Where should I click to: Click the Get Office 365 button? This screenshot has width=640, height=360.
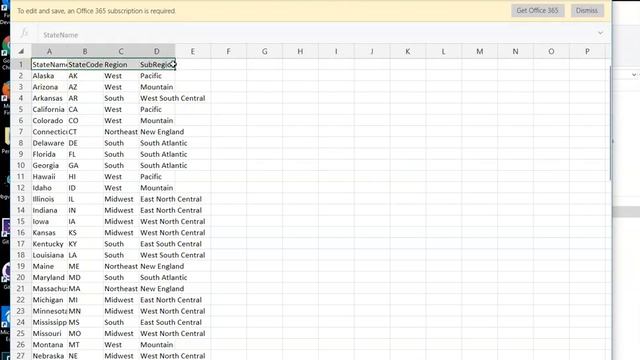[x=537, y=11]
